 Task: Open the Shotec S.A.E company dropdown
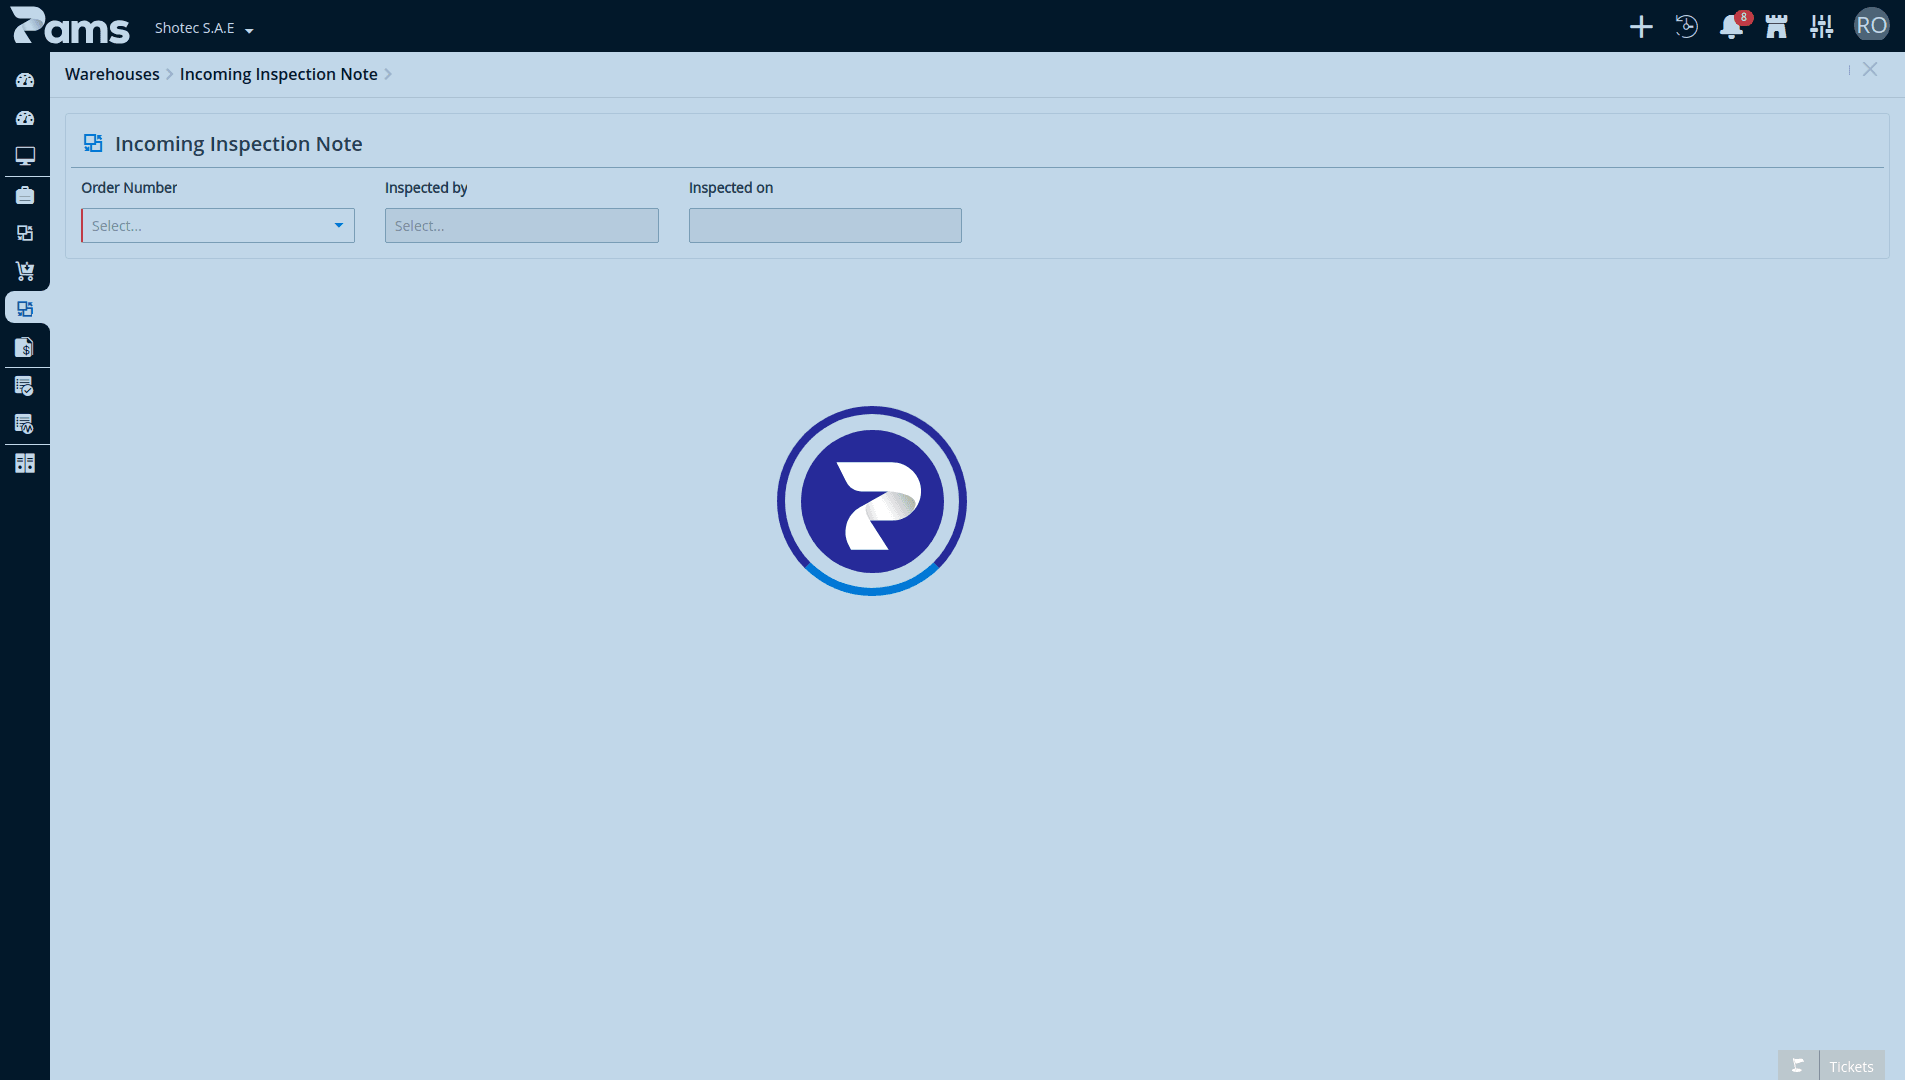point(204,28)
